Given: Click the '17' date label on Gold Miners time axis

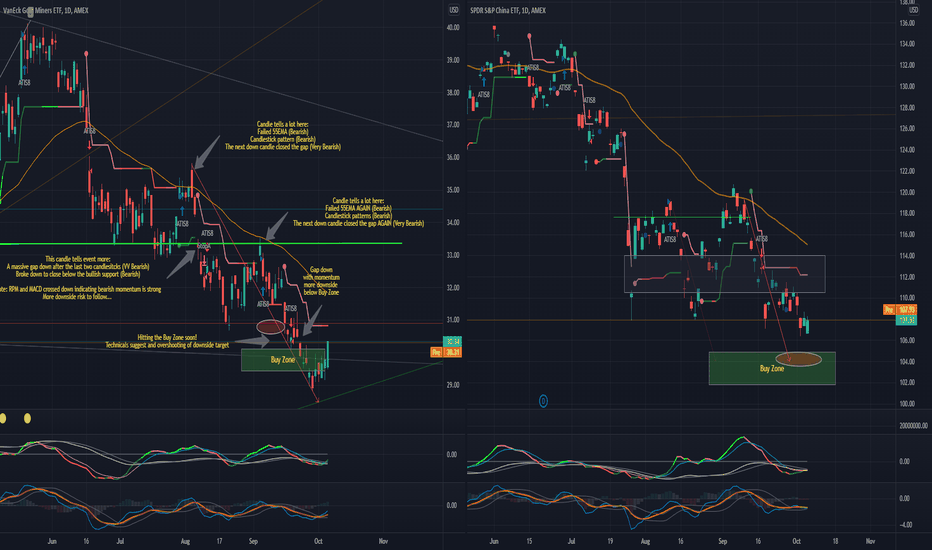Looking at the screenshot, I should tap(219, 541).
